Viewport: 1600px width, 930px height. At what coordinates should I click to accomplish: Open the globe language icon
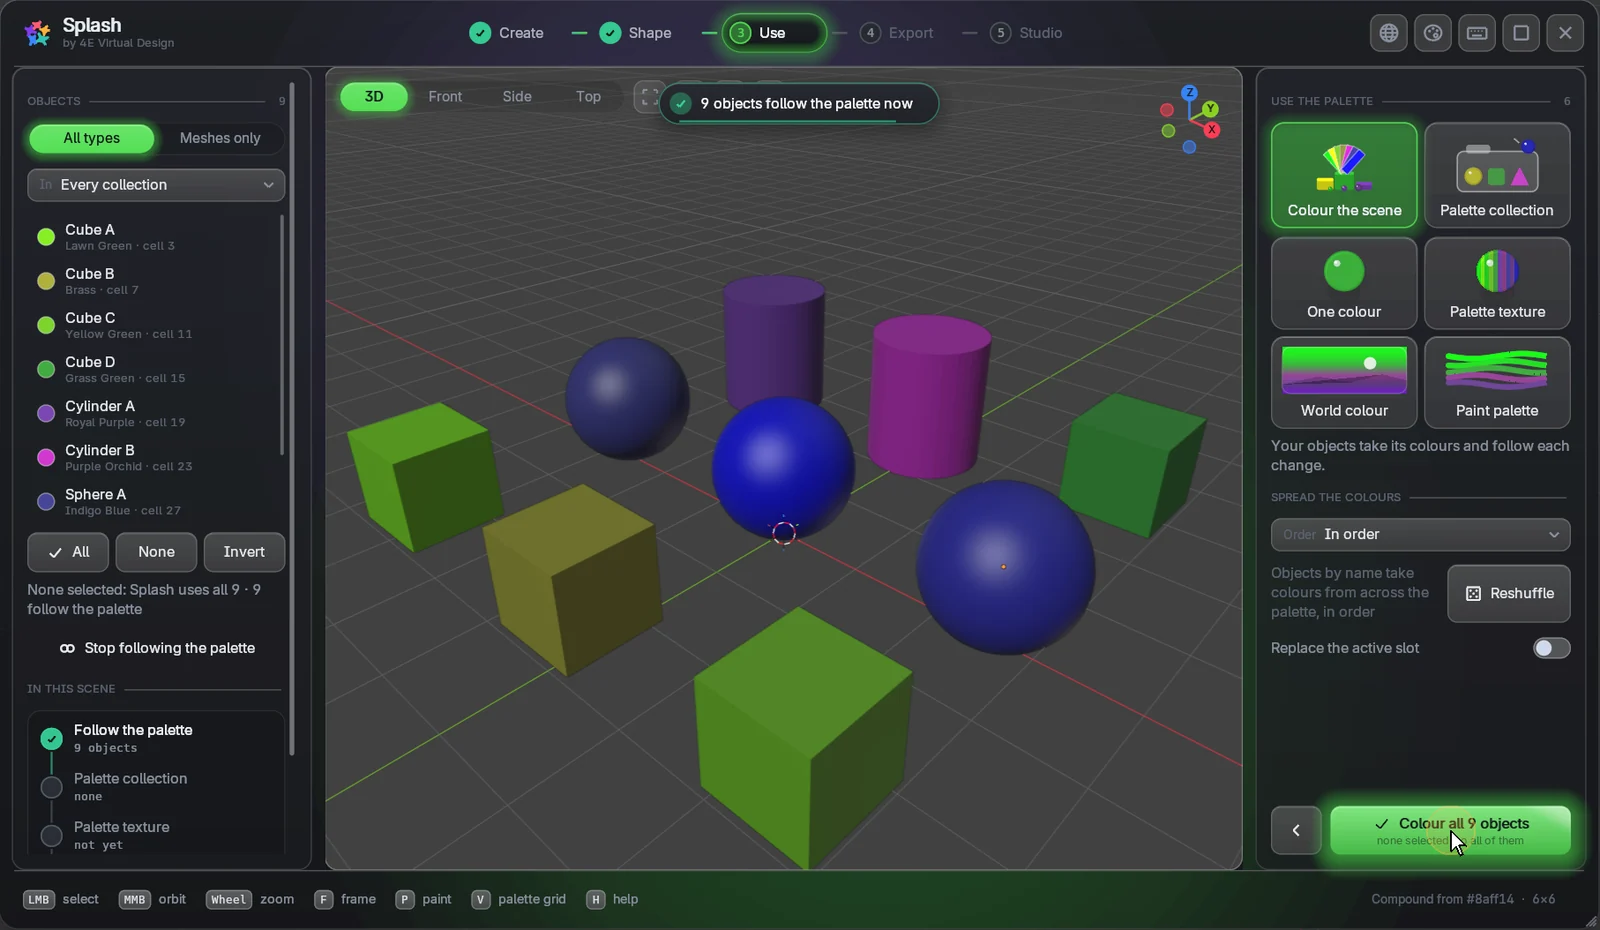pyautogui.click(x=1389, y=33)
